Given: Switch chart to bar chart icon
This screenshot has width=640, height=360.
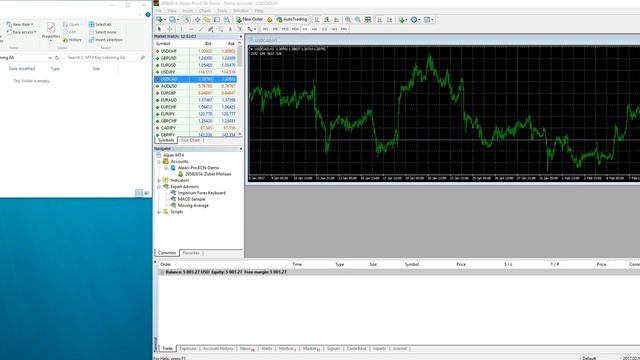Looking at the screenshot, I should pyautogui.click(x=317, y=20).
